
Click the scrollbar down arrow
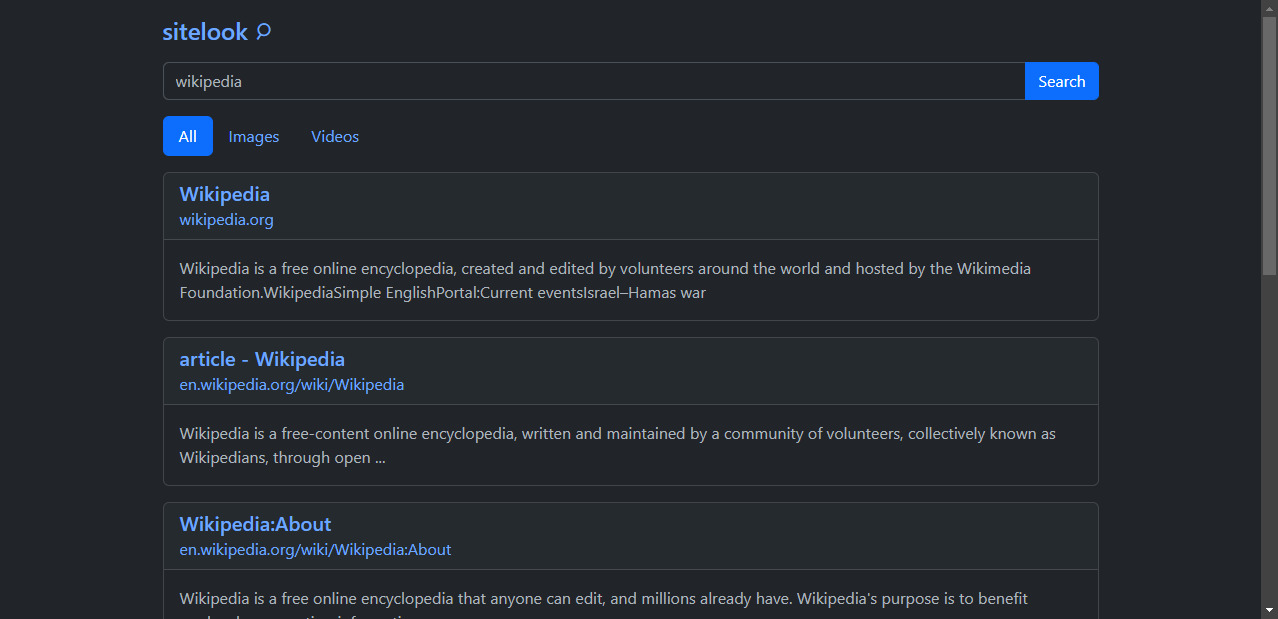(x=1269, y=610)
